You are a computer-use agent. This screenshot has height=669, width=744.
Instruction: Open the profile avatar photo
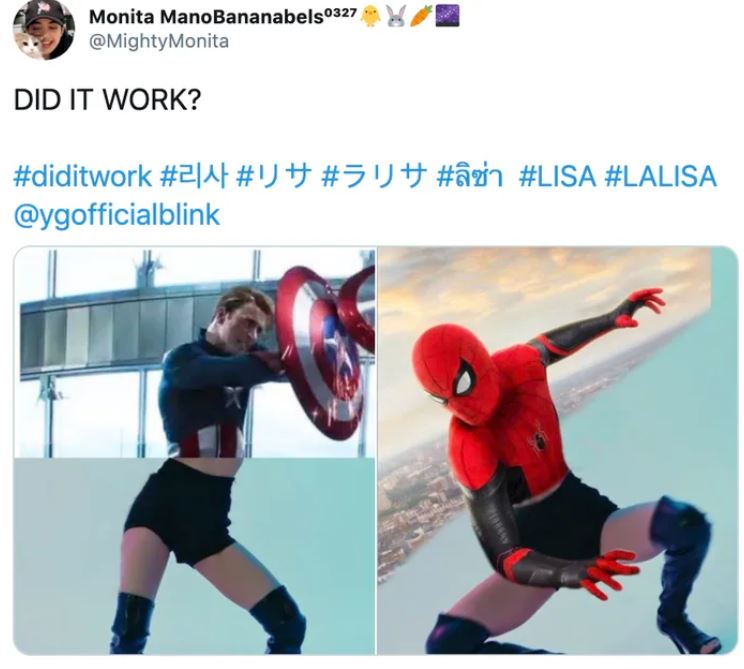44,29
